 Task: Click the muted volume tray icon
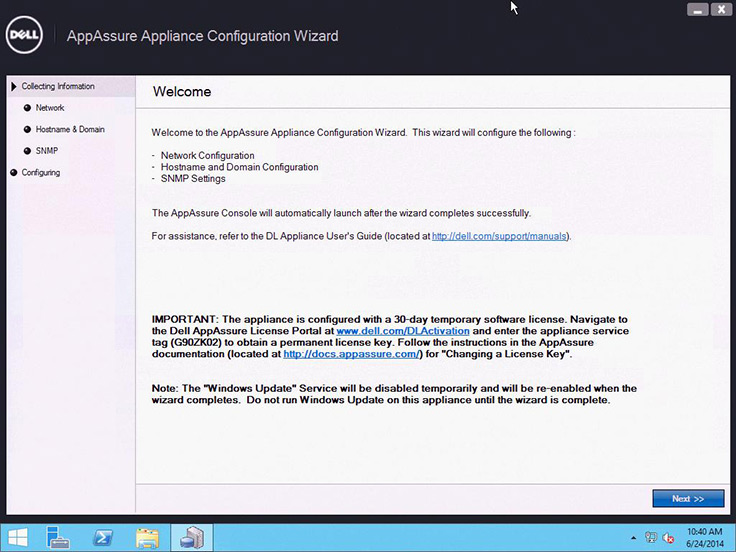[x=668, y=538]
